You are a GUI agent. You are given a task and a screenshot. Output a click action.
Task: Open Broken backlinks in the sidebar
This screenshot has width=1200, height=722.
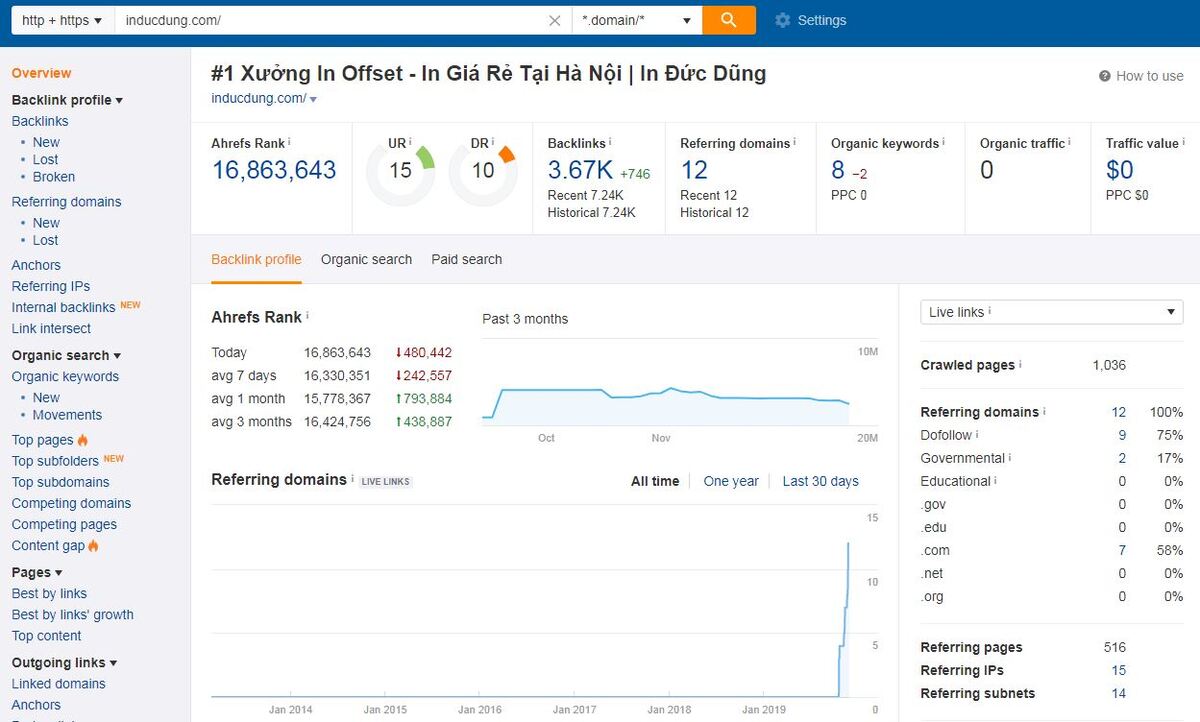(x=54, y=177)
